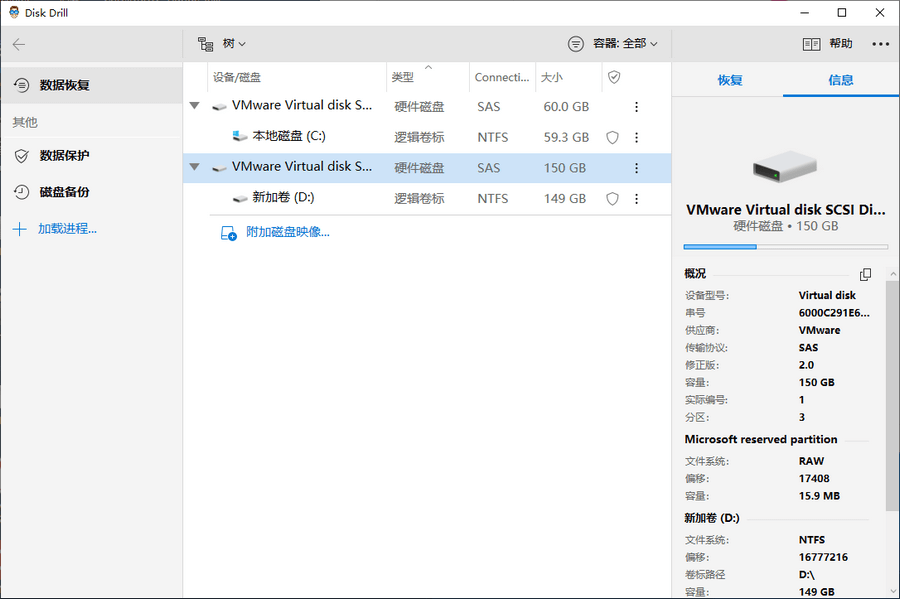Select the first VMware Virtual disk row name
This screenshot has height=599, width=900.
pos(302,106)
